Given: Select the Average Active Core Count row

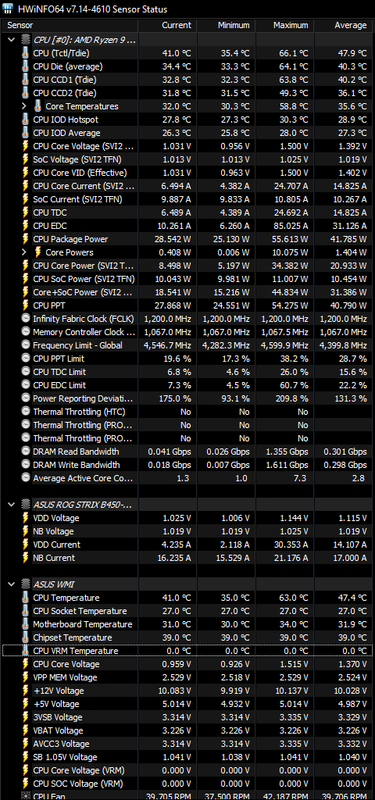Looking at the screenshot, I should click(x=187, y=478).
